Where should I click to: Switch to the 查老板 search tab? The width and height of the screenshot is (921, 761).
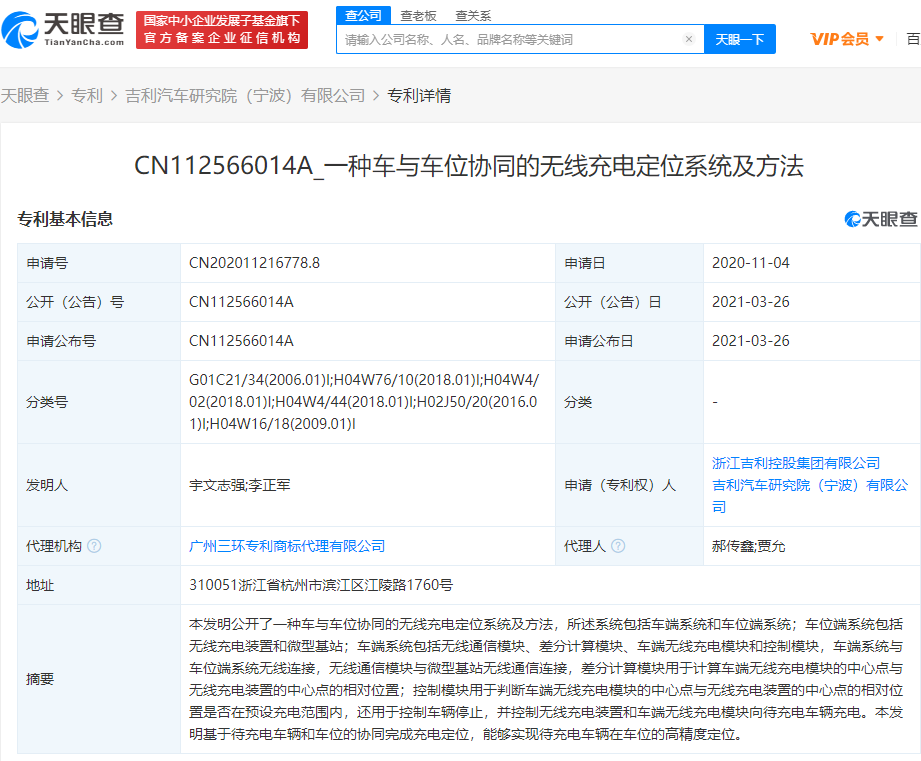(x=418, y=15)
